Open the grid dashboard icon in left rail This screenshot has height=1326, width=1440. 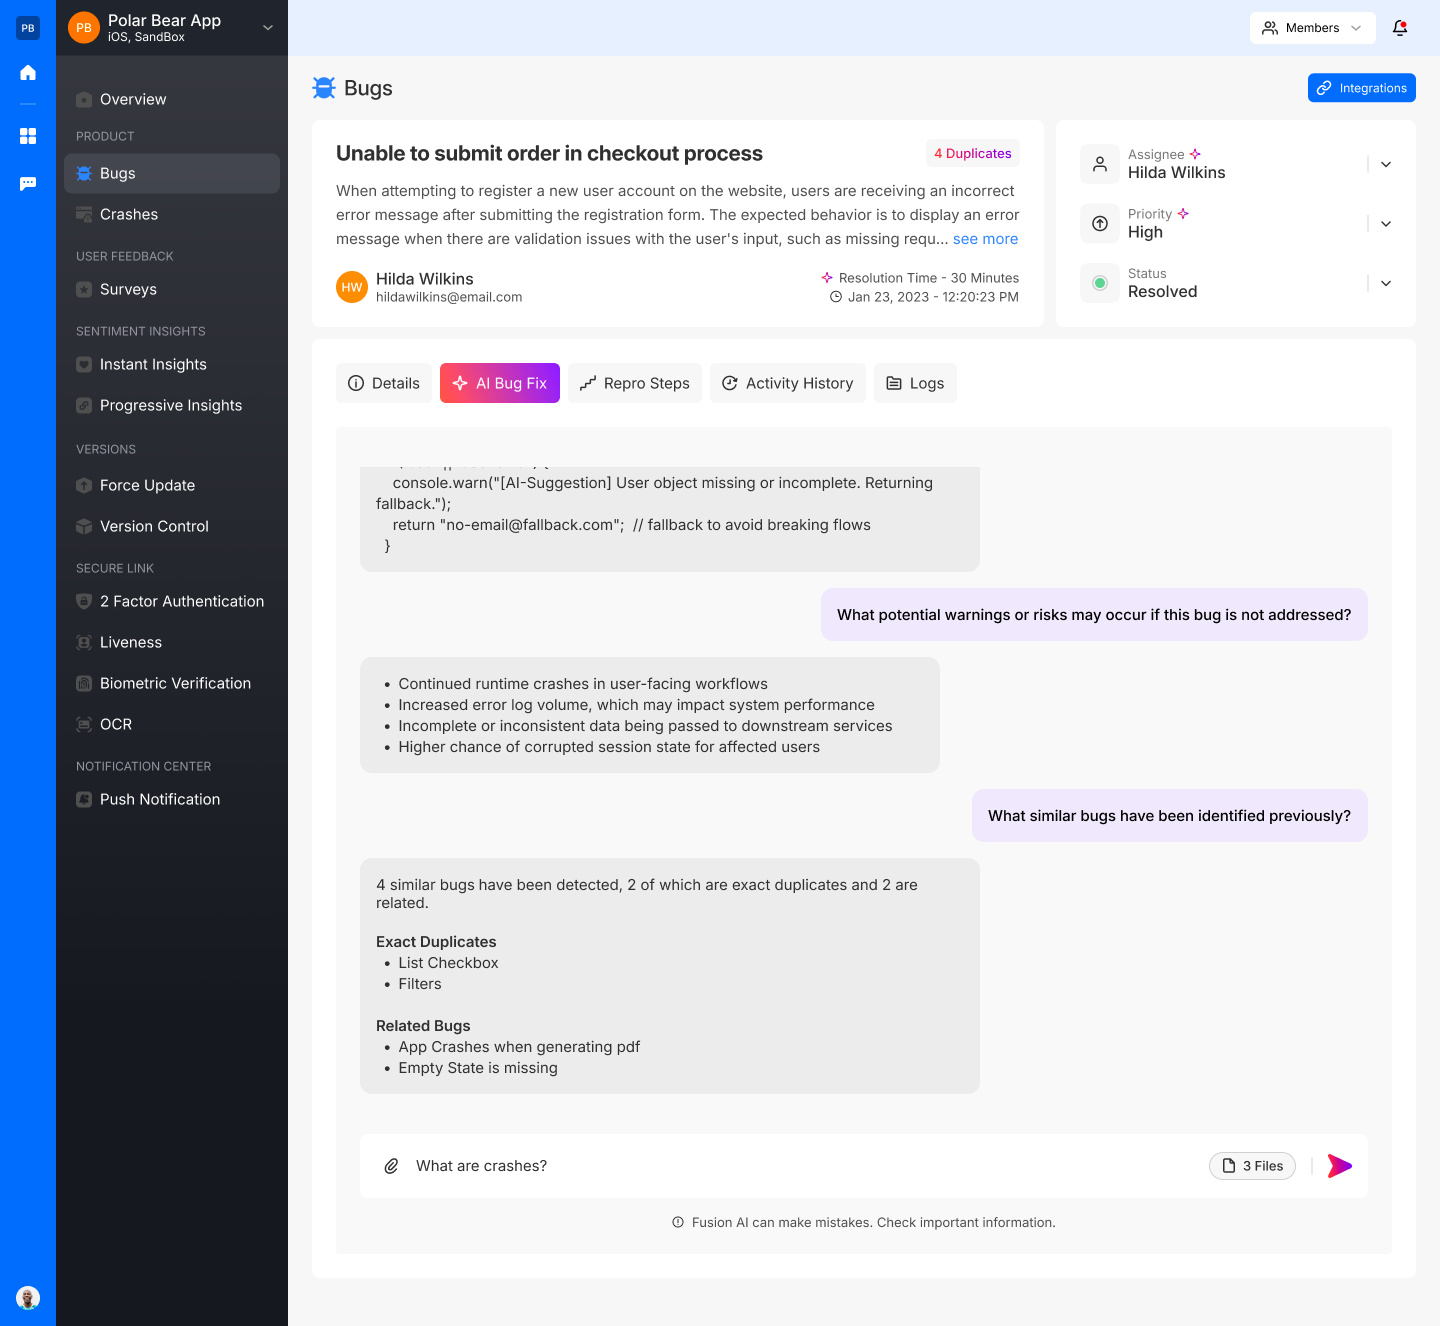tap(28, 136)
